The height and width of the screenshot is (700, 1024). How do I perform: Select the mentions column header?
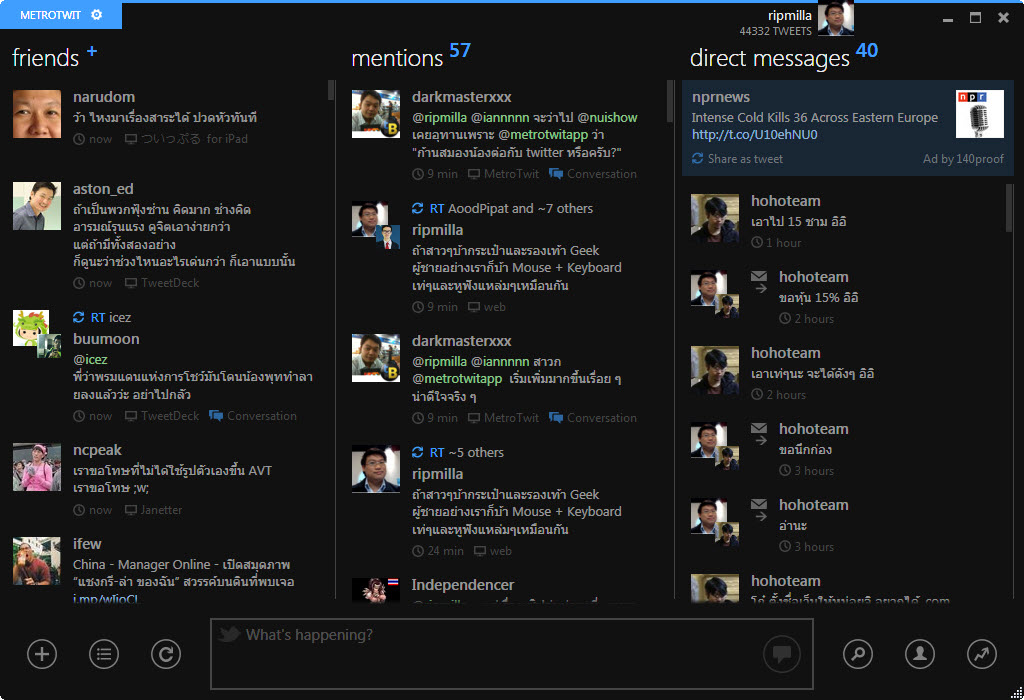click(x=396, y=59)
